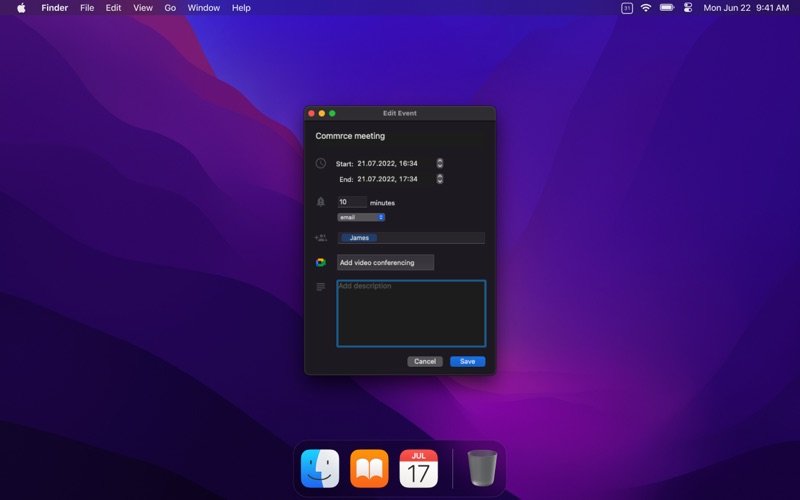Click battery status icon
The height and width of the screenshot is (500, 800).
(667, 8)
